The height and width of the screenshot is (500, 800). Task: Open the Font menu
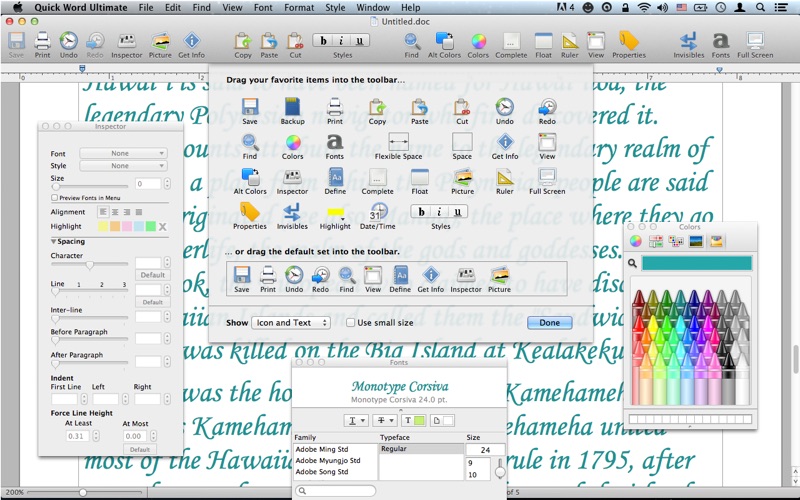click(x=263, y=8)
